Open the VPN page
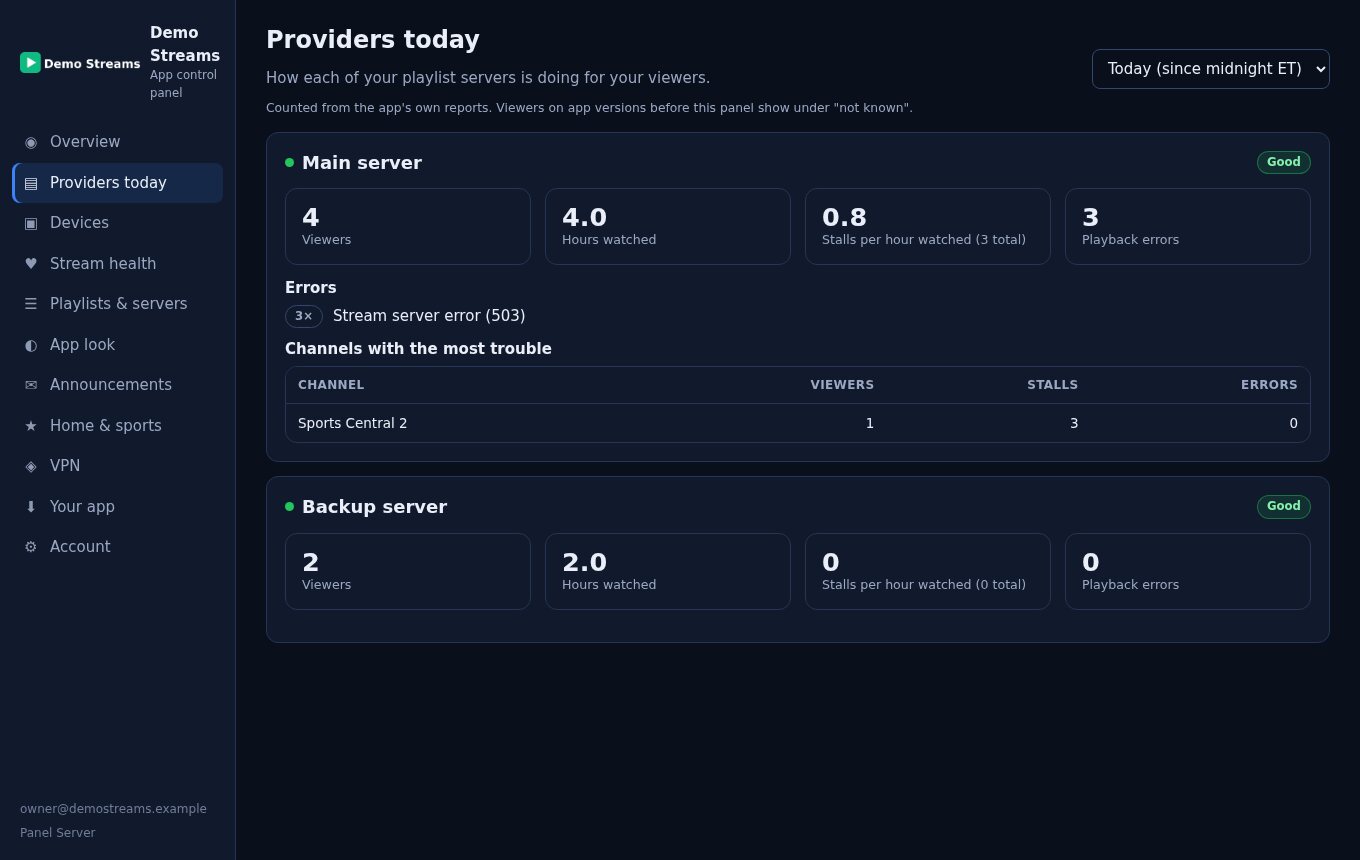 pyautogui.click(x=118, y=466)
